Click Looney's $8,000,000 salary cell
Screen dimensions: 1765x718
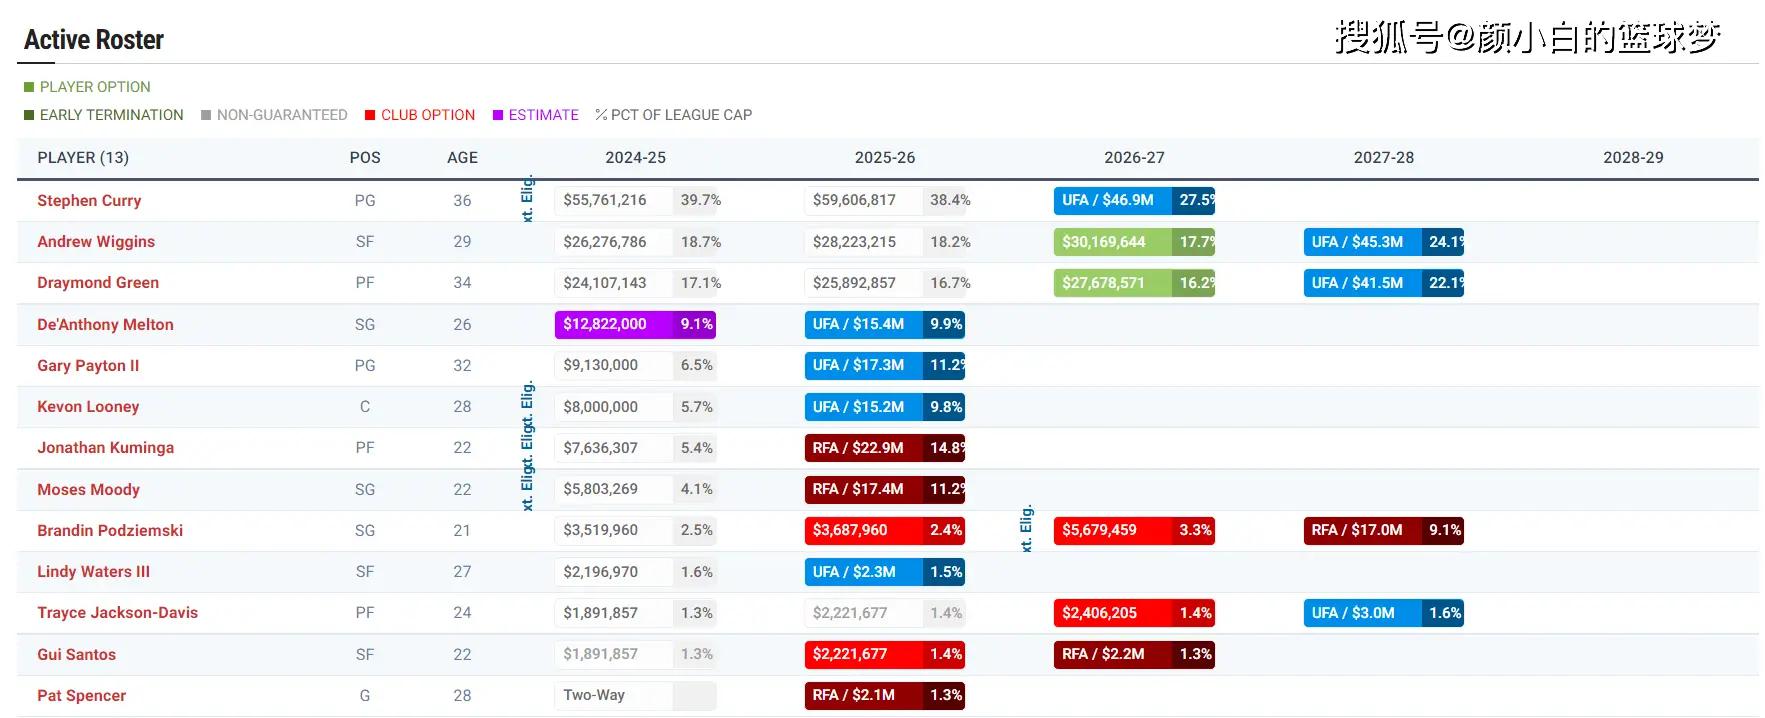click(x=636, y=407)
